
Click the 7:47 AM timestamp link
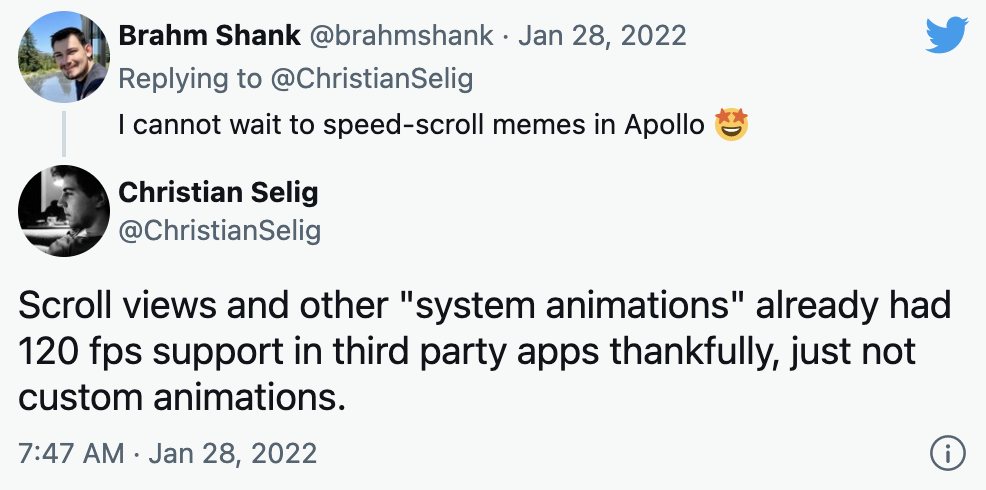point(167,453)
